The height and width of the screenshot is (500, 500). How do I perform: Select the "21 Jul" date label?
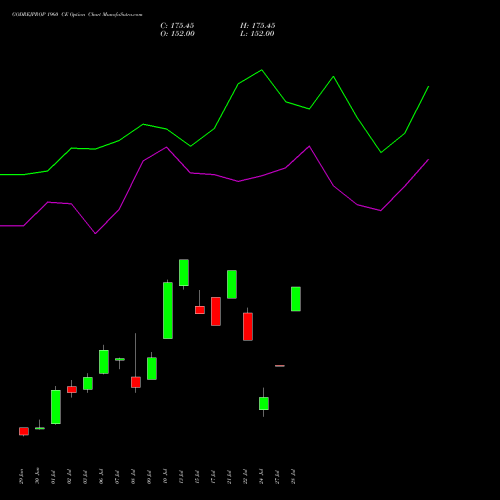click(x=229, y=477)
